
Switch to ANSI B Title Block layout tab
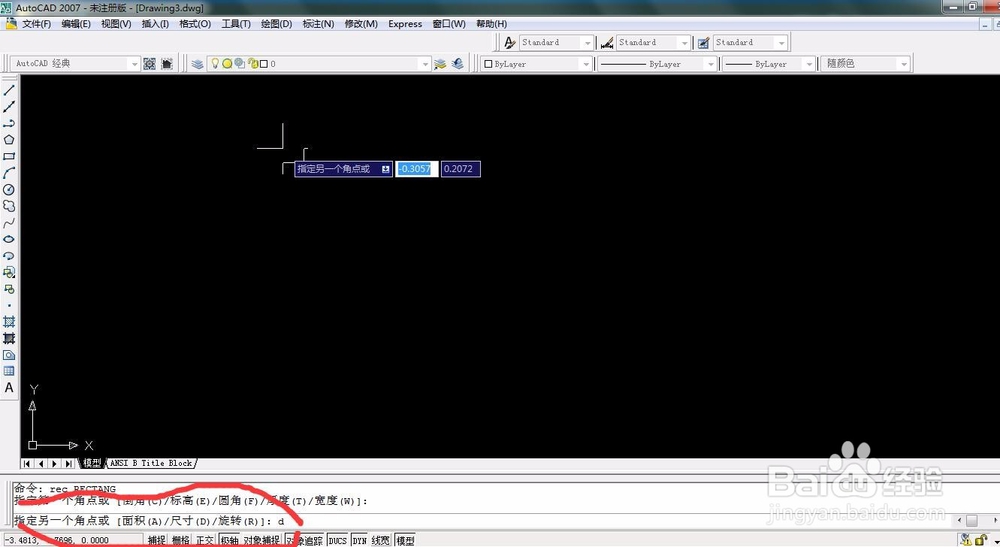(151, 463)
